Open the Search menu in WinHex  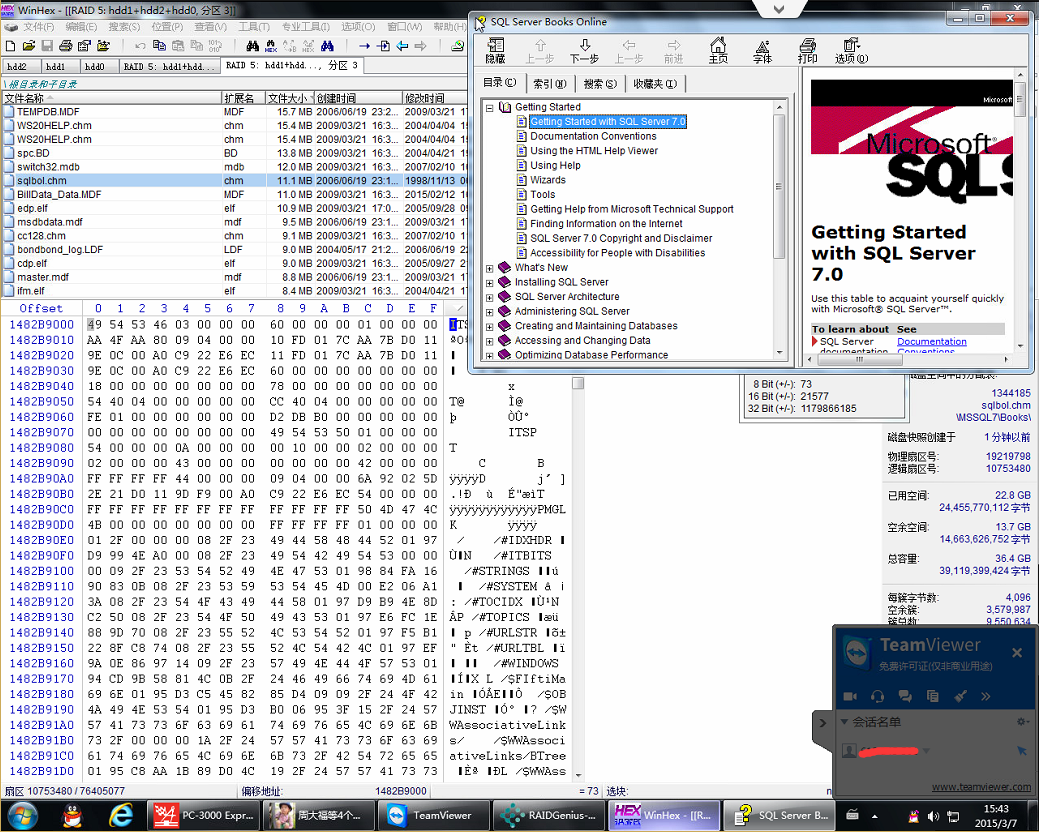tap(125, 26)
